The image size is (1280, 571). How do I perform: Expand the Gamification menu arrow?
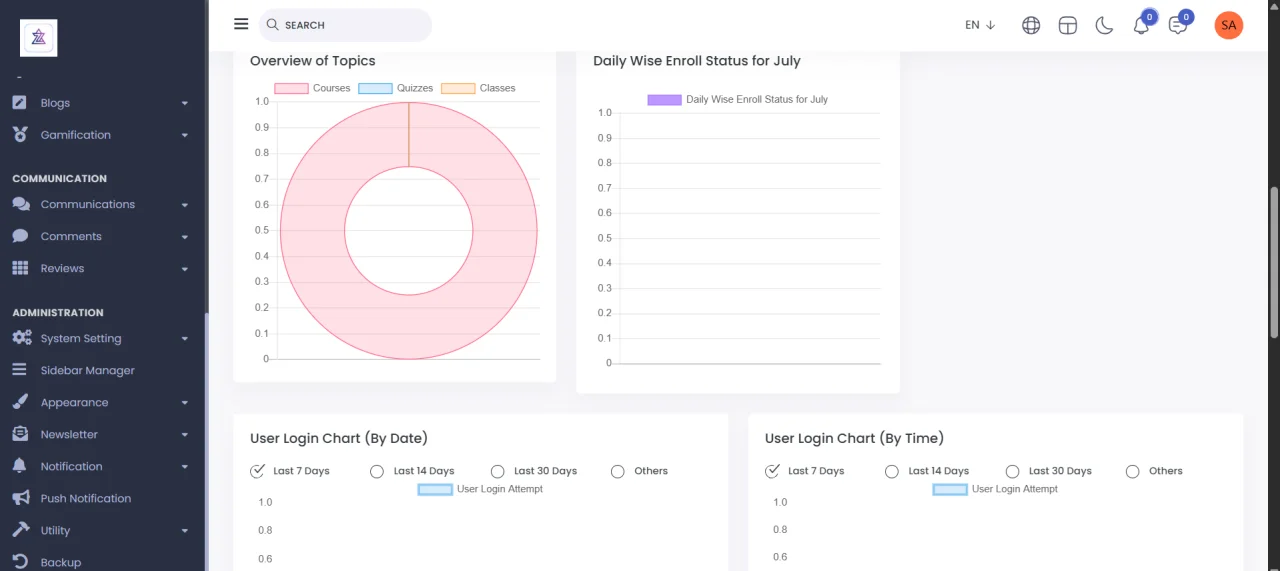[185, 135]
